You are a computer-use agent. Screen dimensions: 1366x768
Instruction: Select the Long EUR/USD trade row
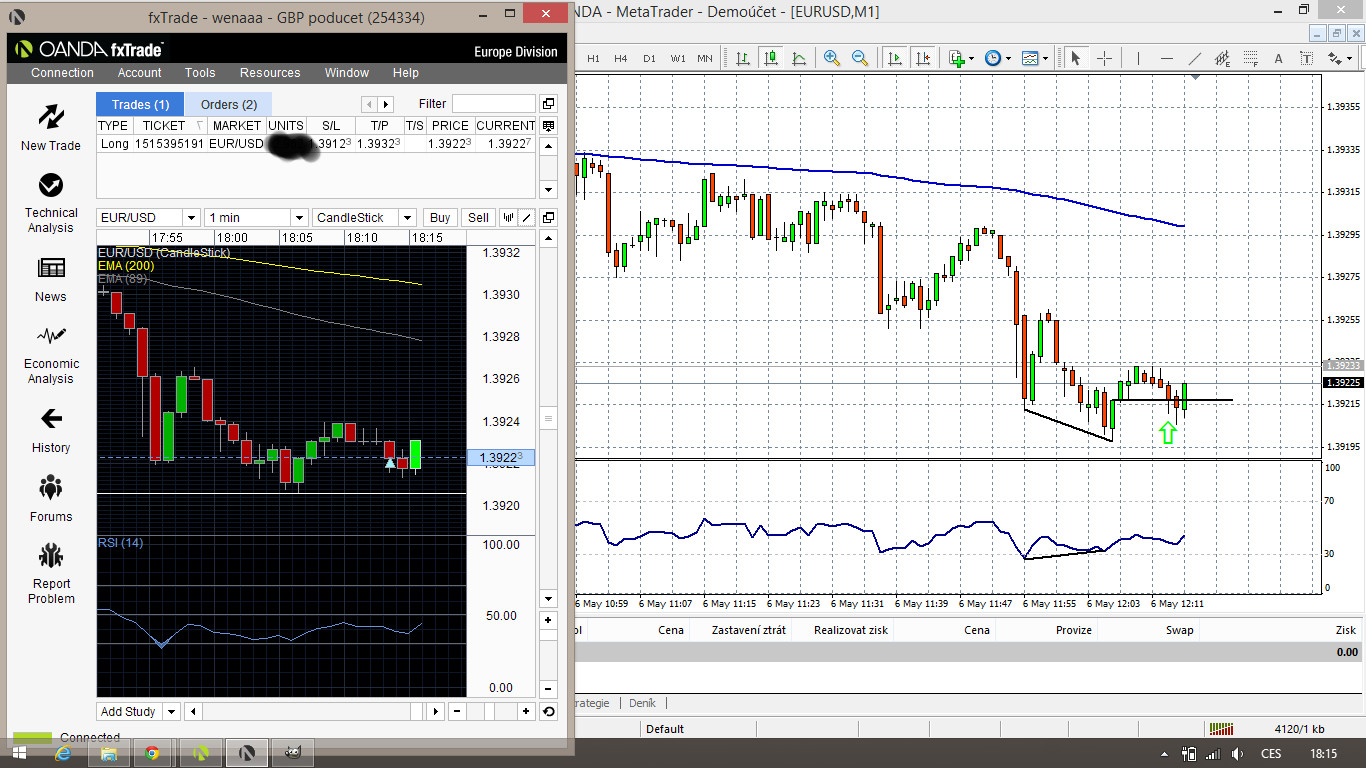click(x=316, y=144)
